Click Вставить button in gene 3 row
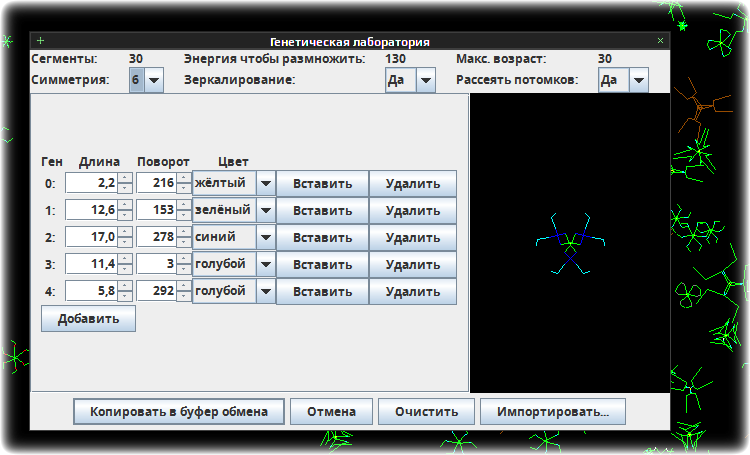Screen dimensions: 750x455 click(x=322, y=264)
